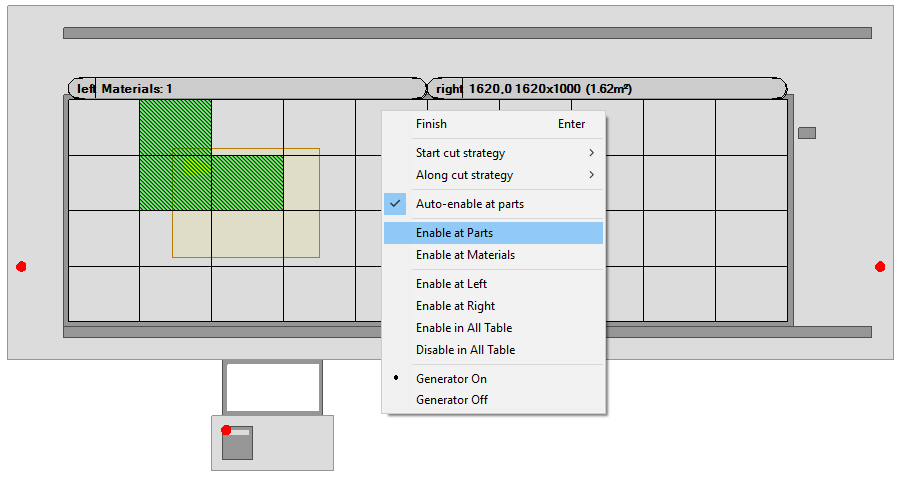Click the green hatched part top cell

pyautogui.click(x=176, y=127)
